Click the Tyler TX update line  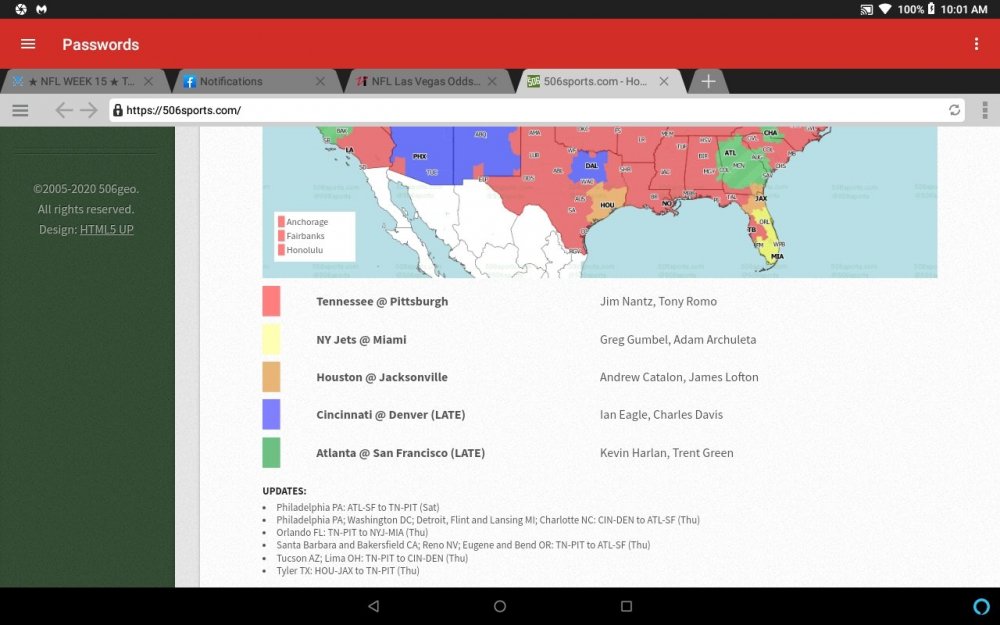(x=348, y=571)
